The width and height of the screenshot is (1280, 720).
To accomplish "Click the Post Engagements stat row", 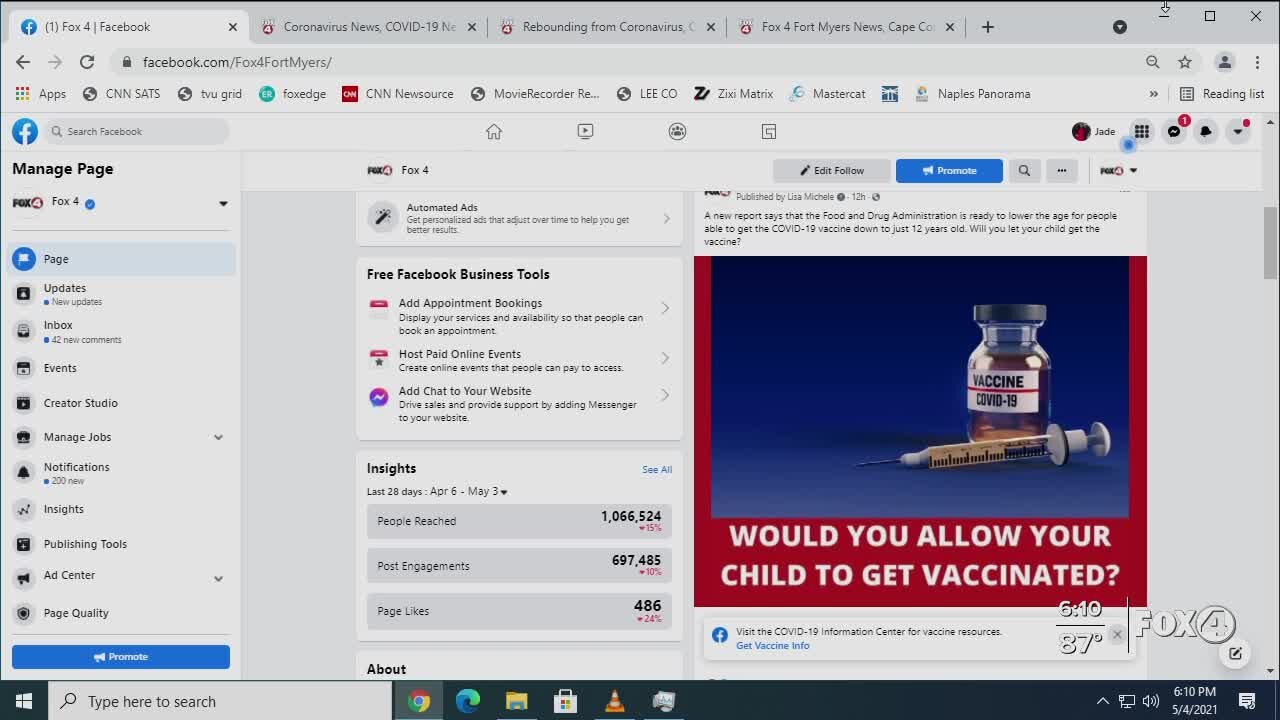I will click(519, 566).
